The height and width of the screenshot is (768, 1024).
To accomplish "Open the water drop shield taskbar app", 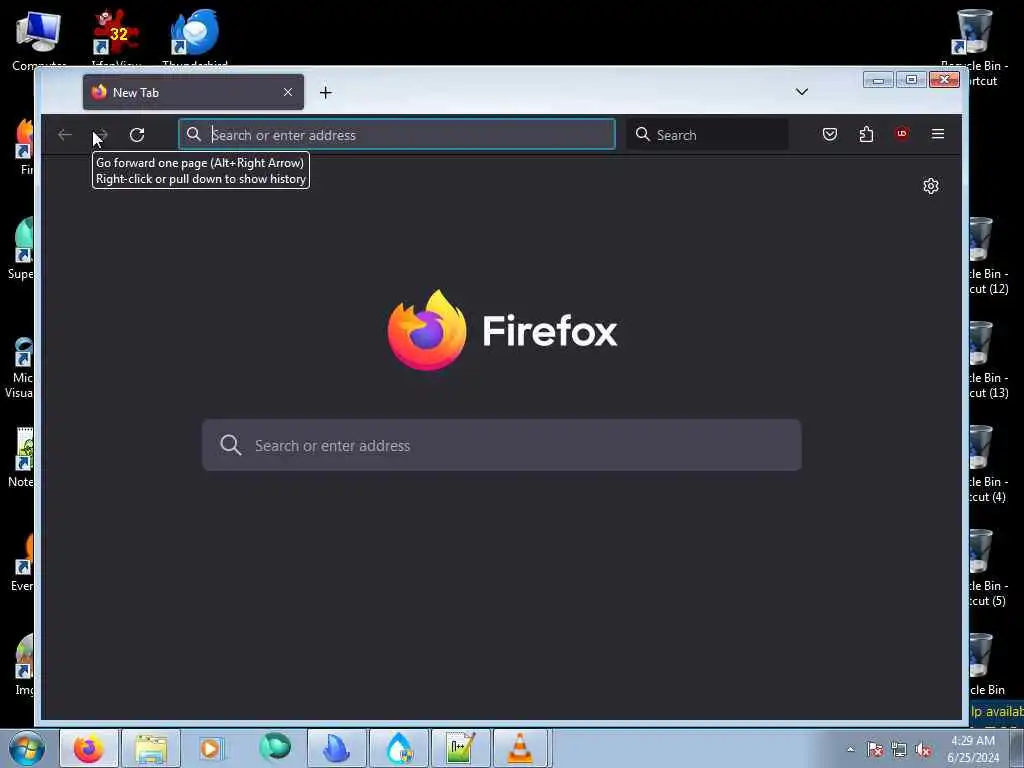I will tap(398, 748).
